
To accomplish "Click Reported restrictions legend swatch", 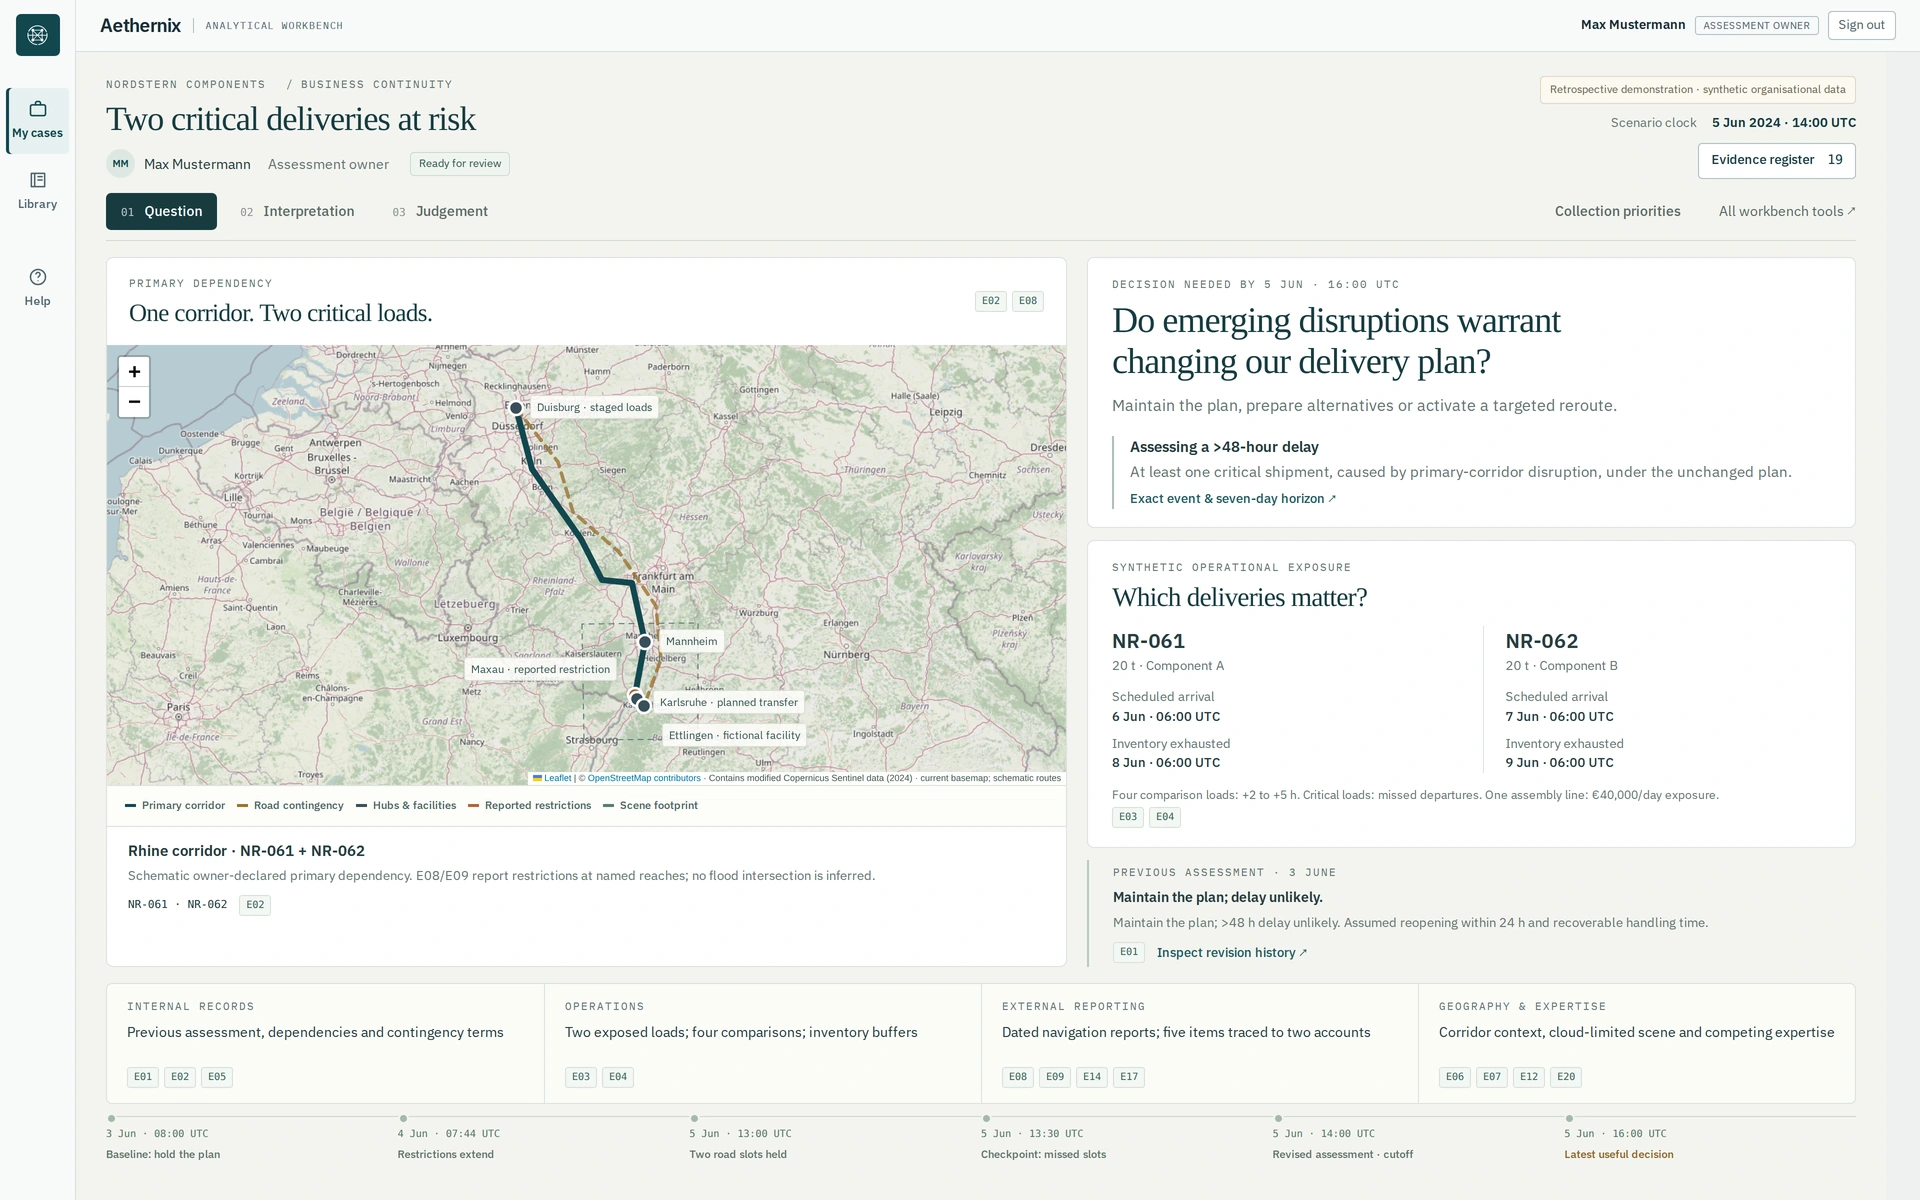I will point(473,806).
